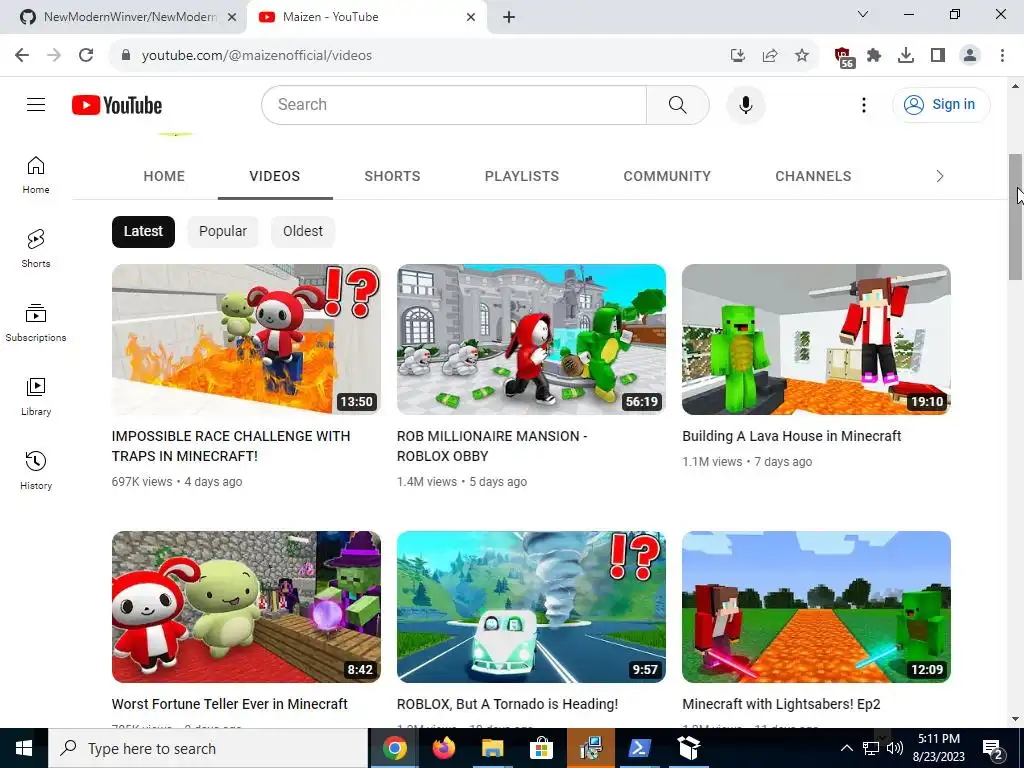Close the Maizen - YouTube tab
The image size is (1024, 768).
tap(471, 17)
